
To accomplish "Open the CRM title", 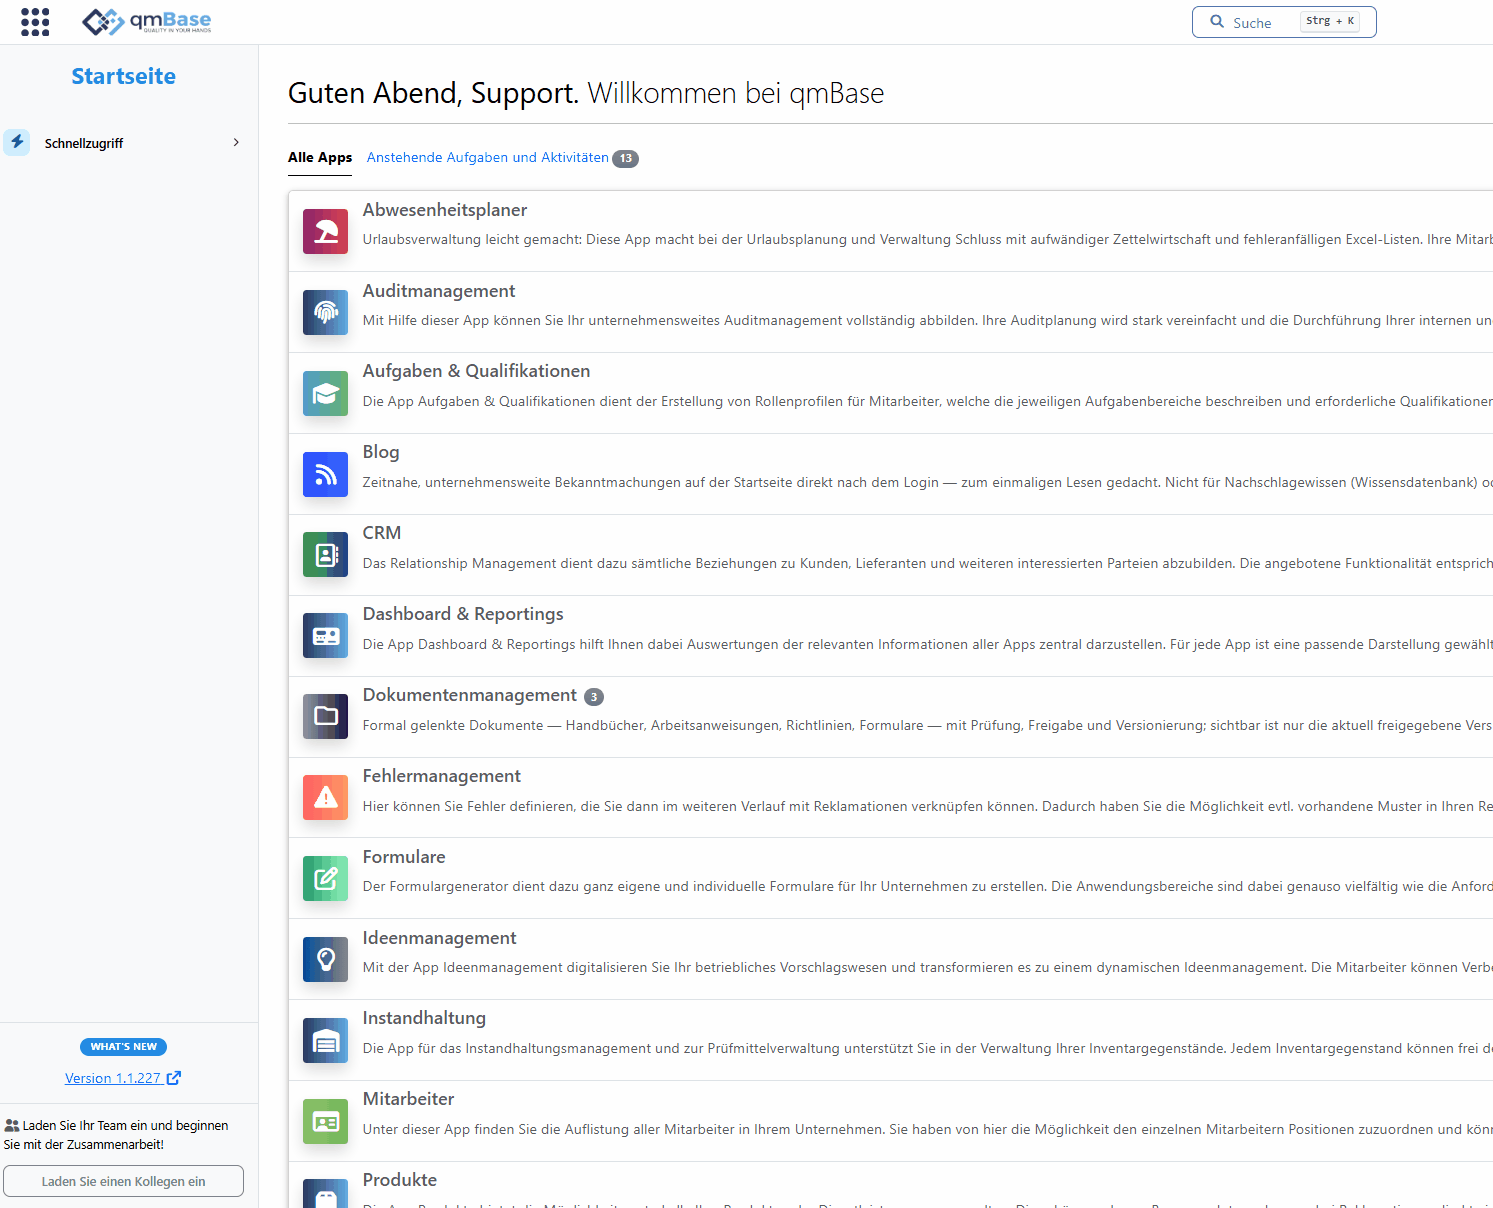I will 382,533.
